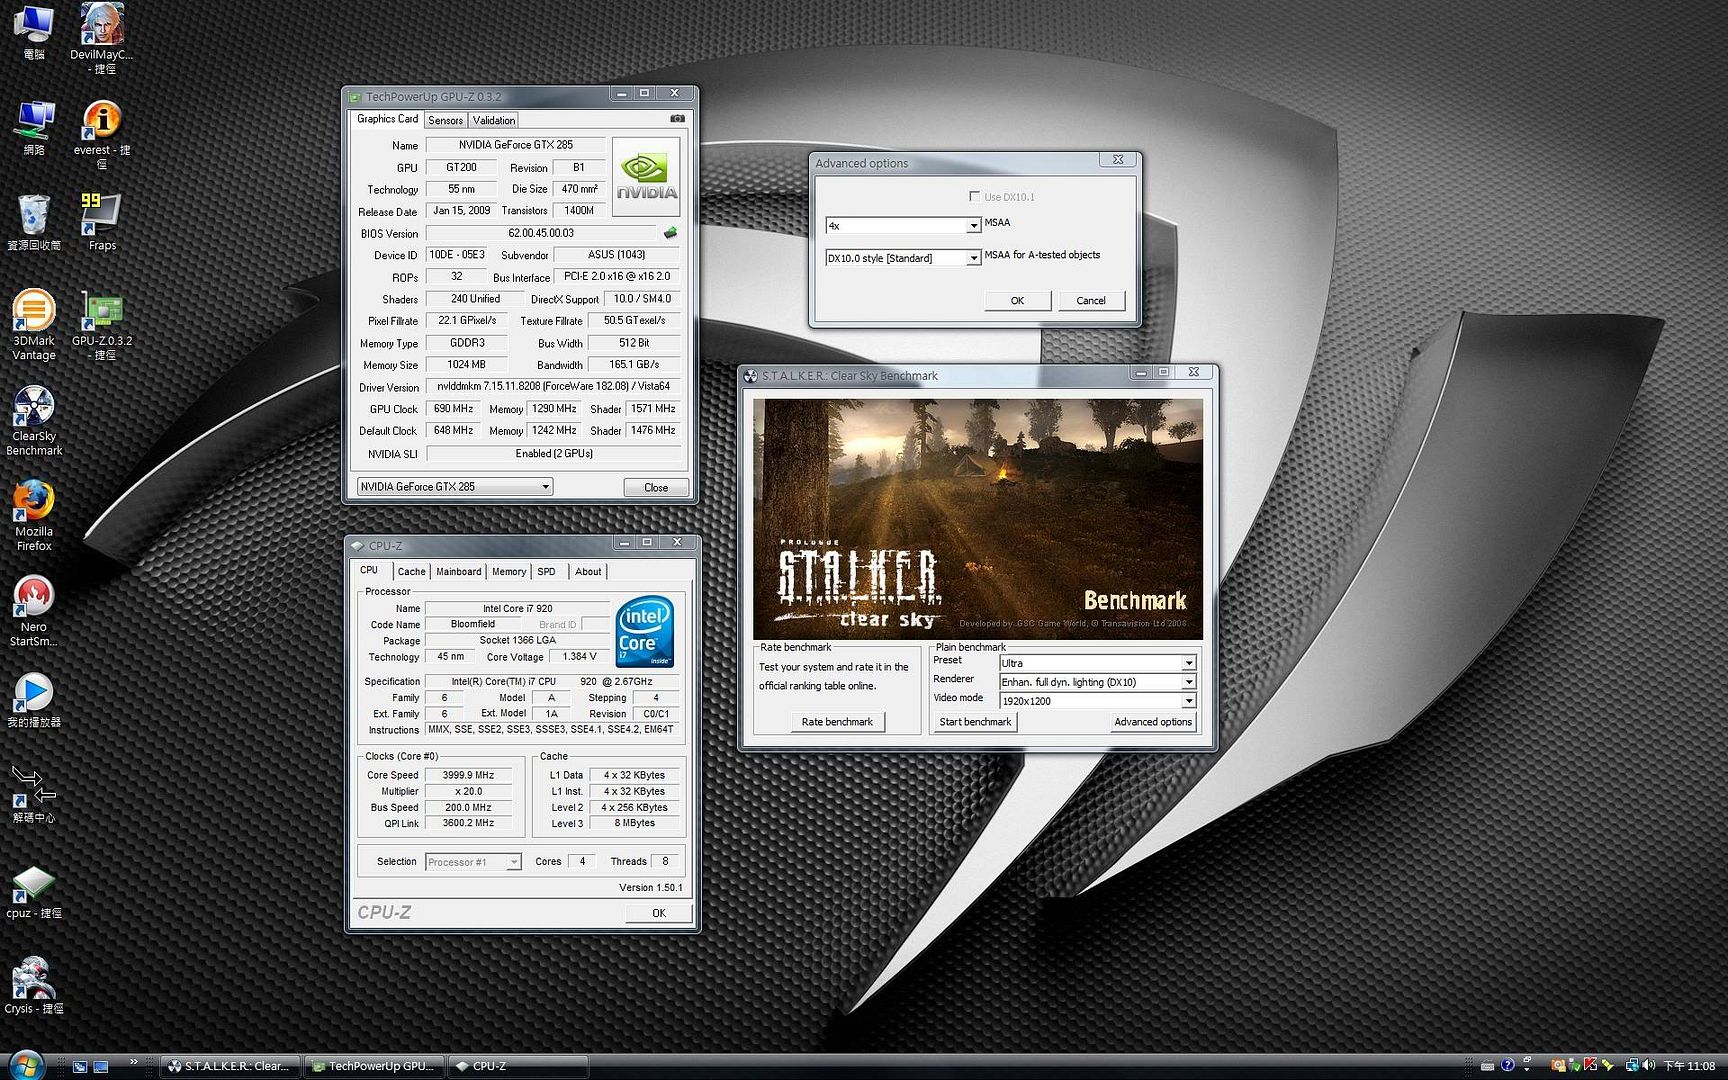1728x1080 pixels.
Task: Select Graphics Card tab in GPU-Z
Action: click(x=387, y=119)
